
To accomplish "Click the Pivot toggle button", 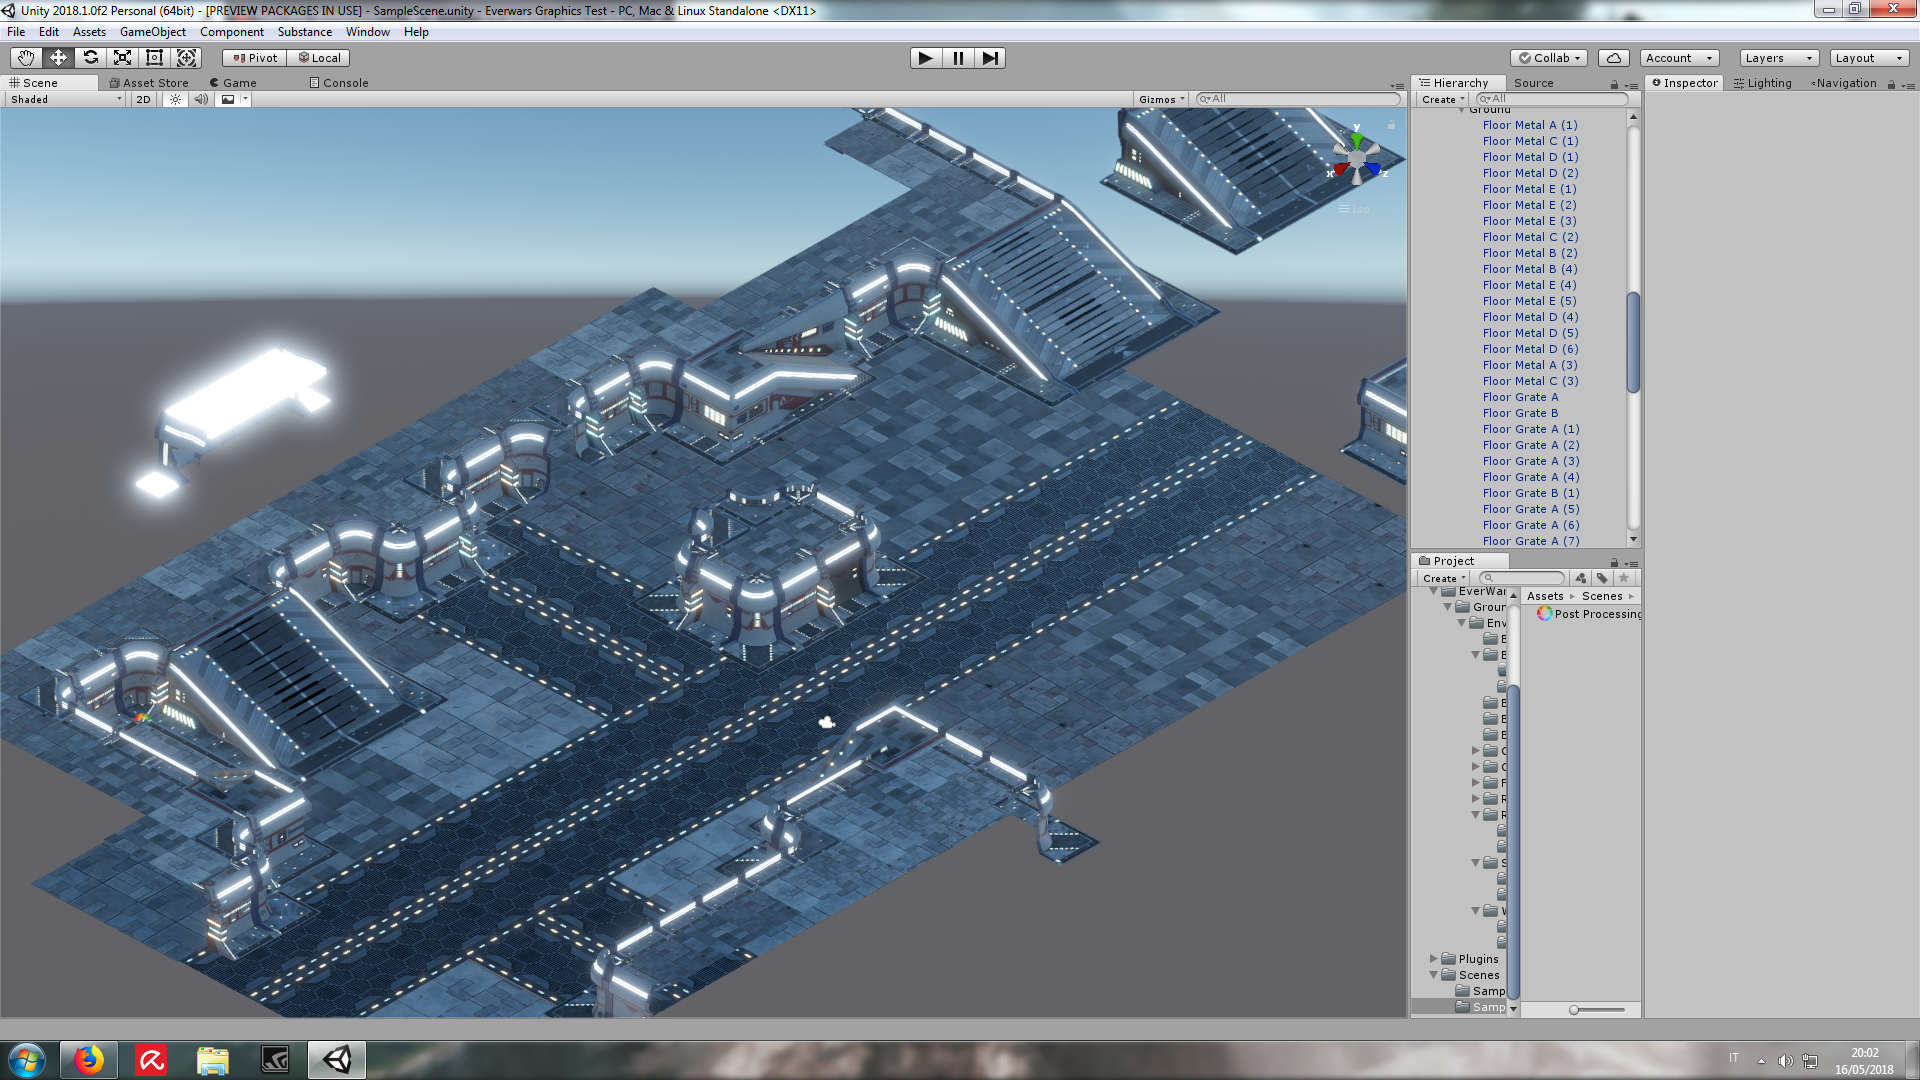I will [x=255, y=58].
